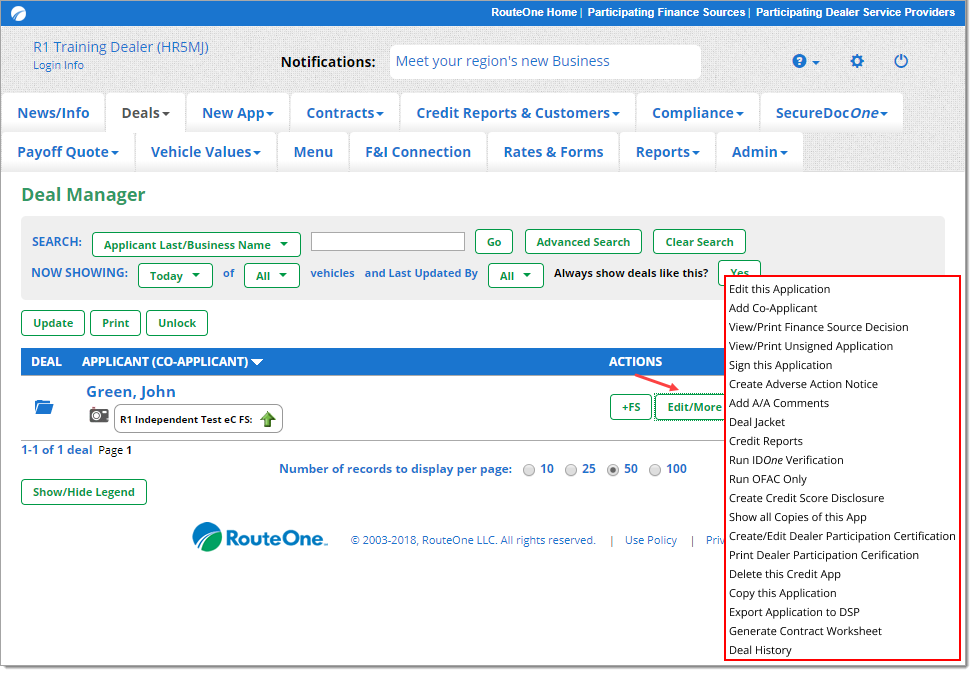
Task: Open the Applicant Last/Business Name search dropdown
Action: (196, 245)
